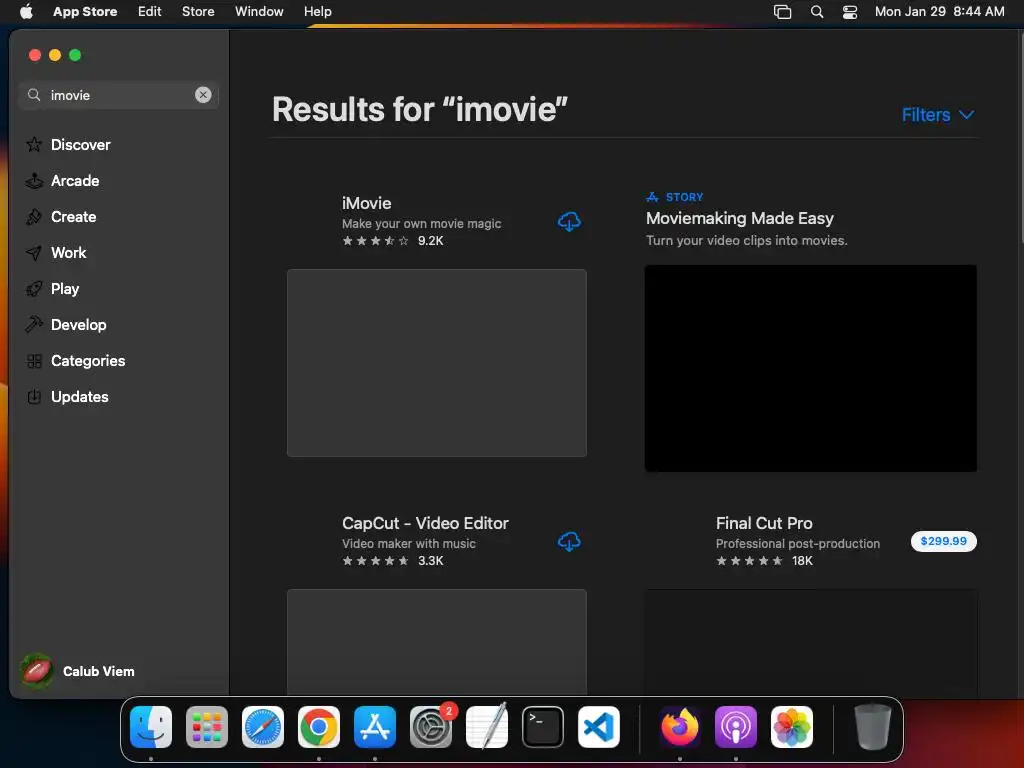Launch Visual Studio Code from the Dock
The height and width of the screenshot is (768, 1024).
click(599, 727)
